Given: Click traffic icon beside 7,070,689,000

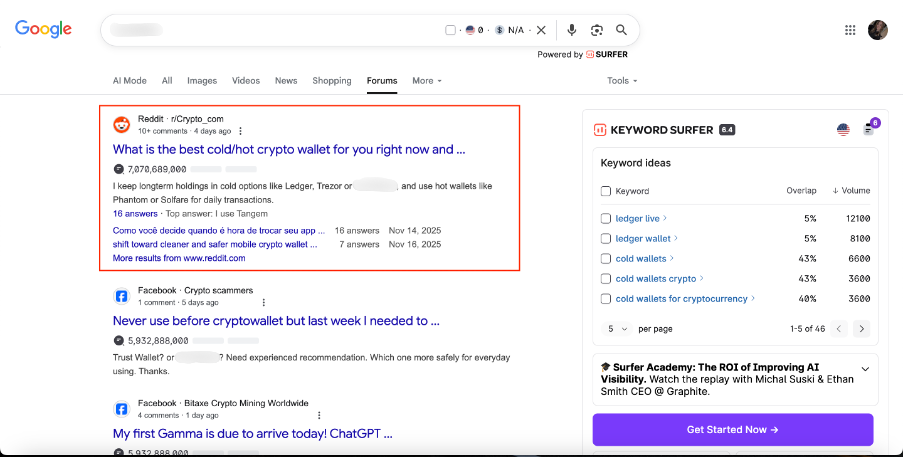Looking at the screenshot, I should tap(119, 169).
